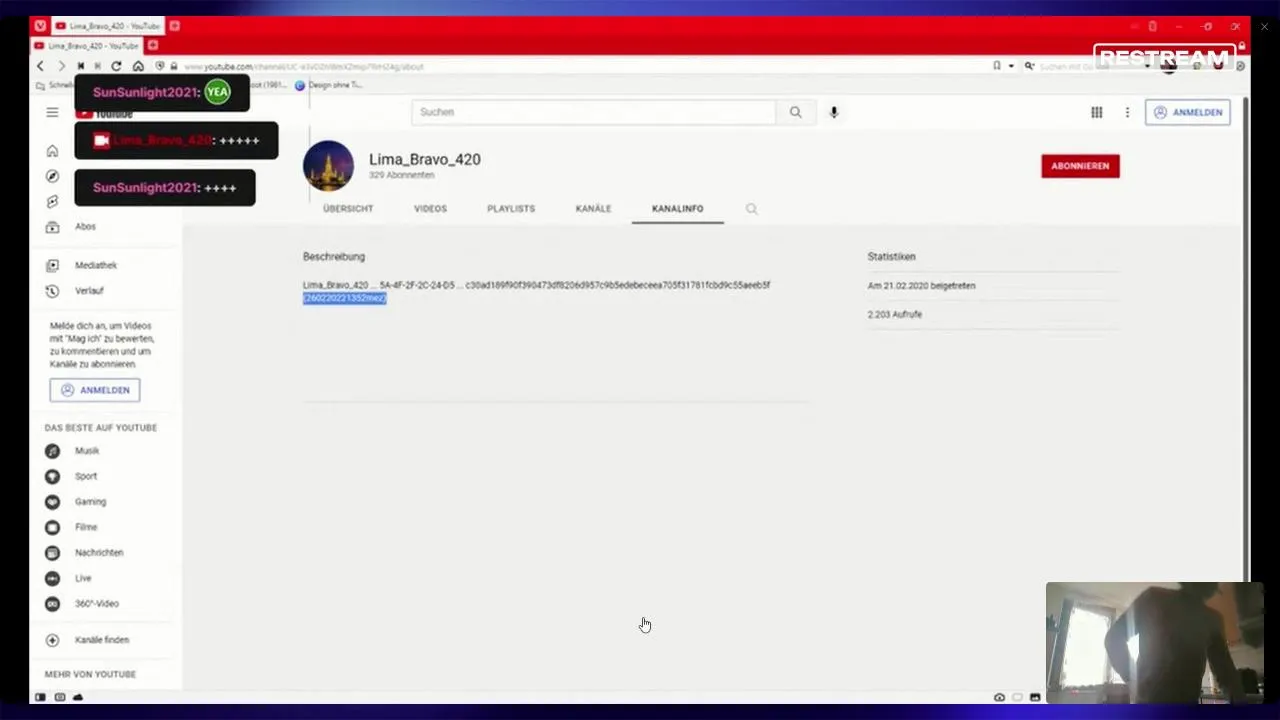
Task: Click the padlock site info icon
Action: click(x=174, y=66)
